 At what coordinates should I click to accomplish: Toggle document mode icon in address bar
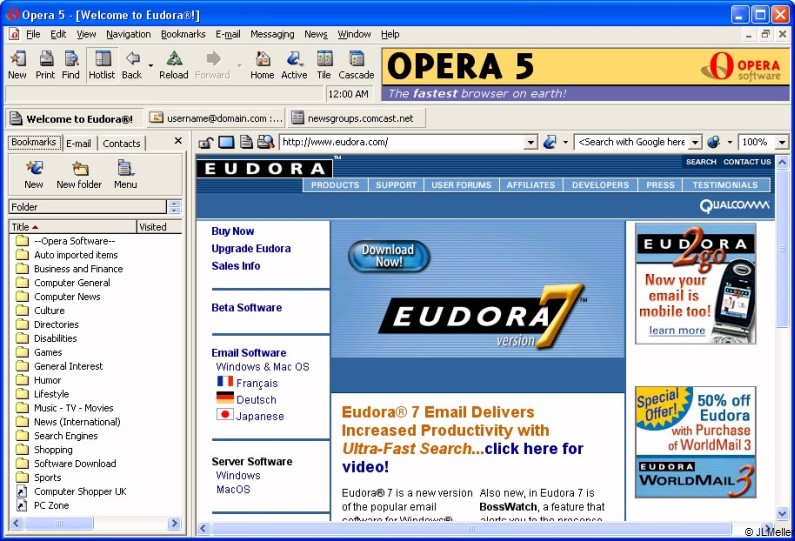pos(246,142)
